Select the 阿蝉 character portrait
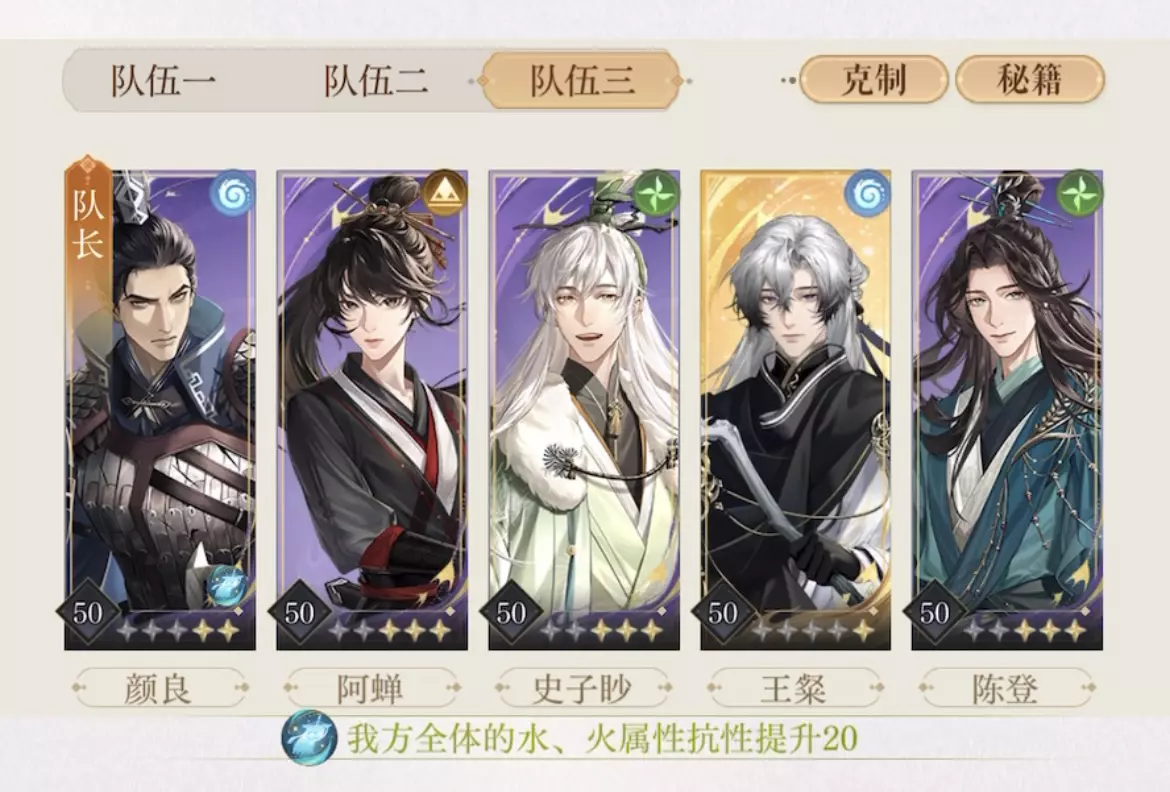This screenshot has width=1170, height=792. (372, 410)
